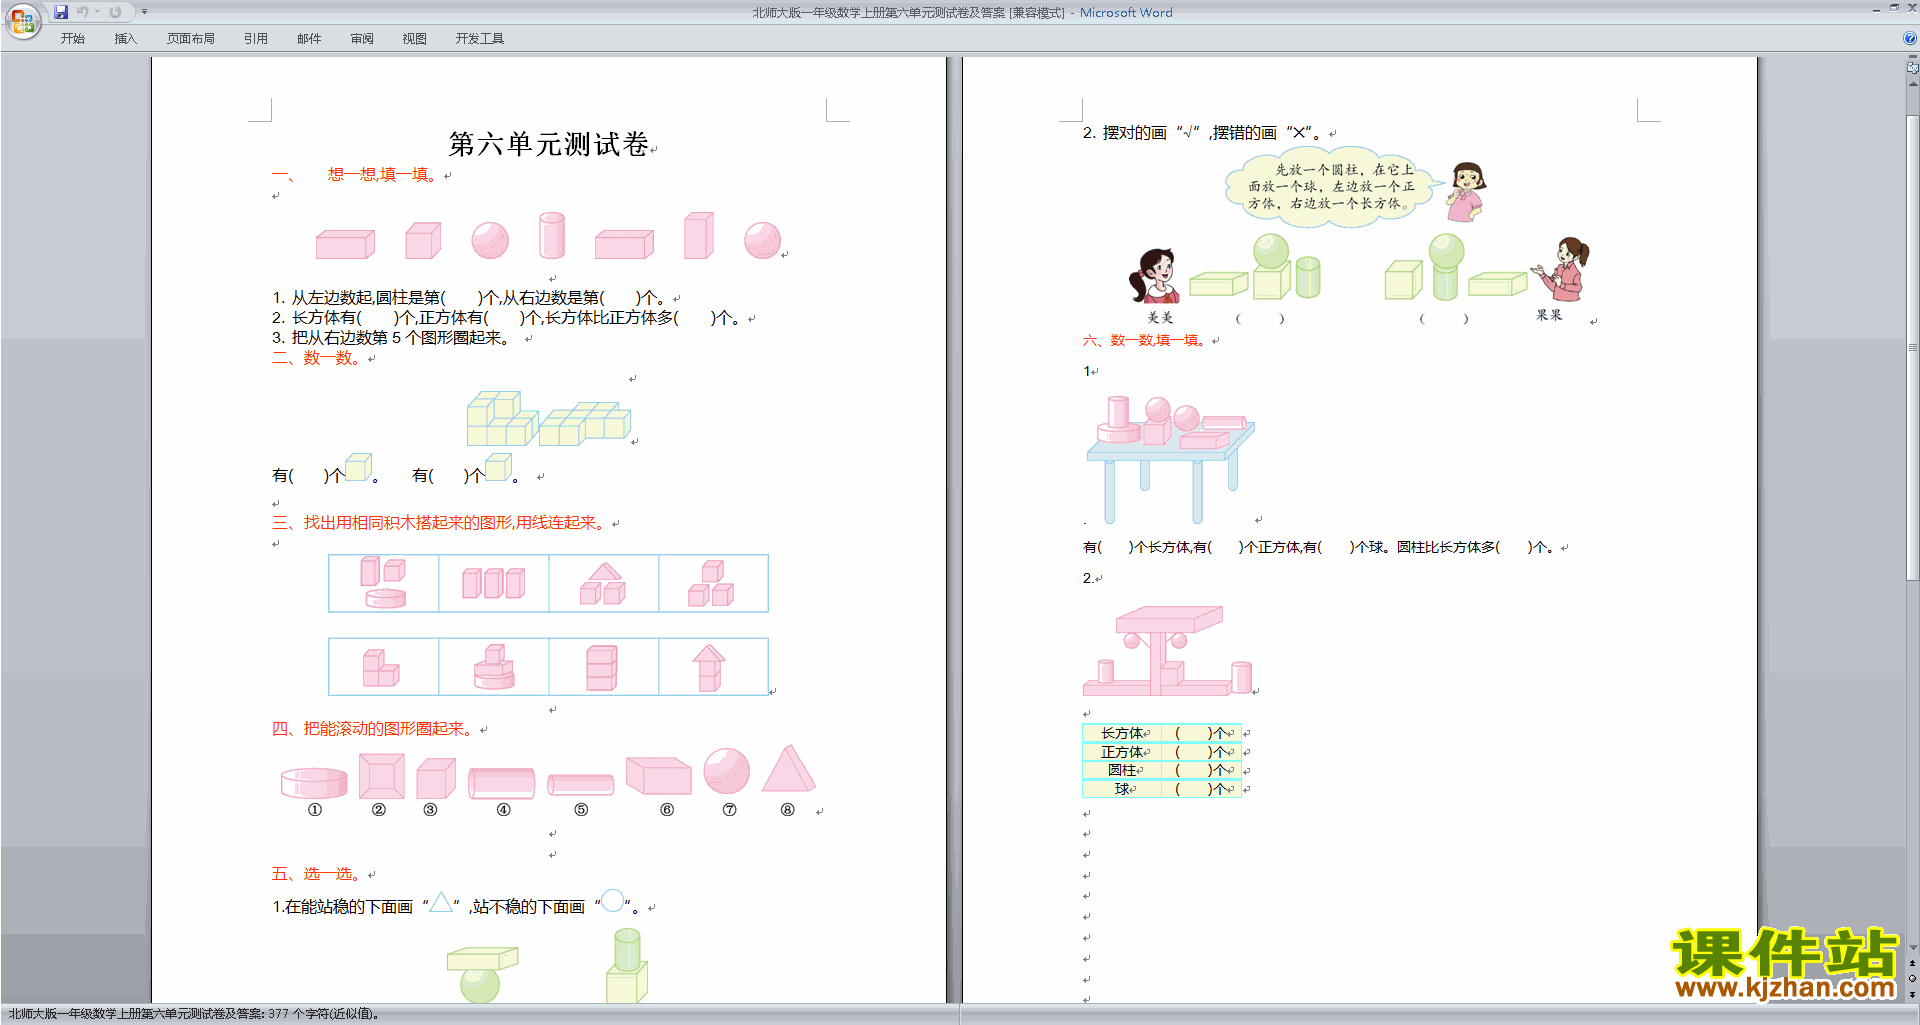Click the 正方体 table cell
The height and width of the screenshot is (1025, 1920).
1123,752
